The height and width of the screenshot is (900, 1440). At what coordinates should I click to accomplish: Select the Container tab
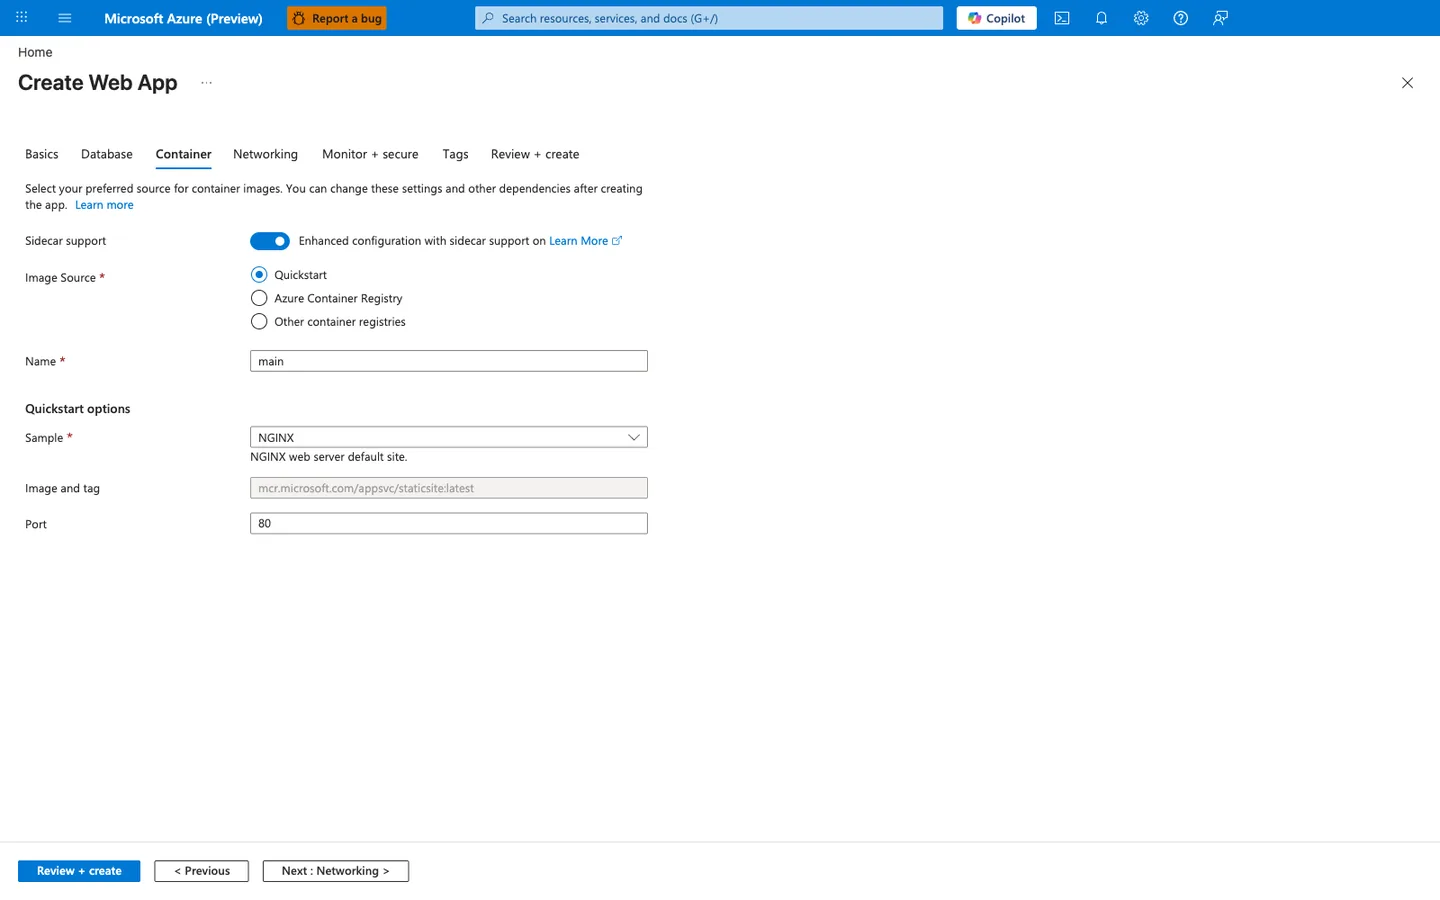click(x=183, y=154)
